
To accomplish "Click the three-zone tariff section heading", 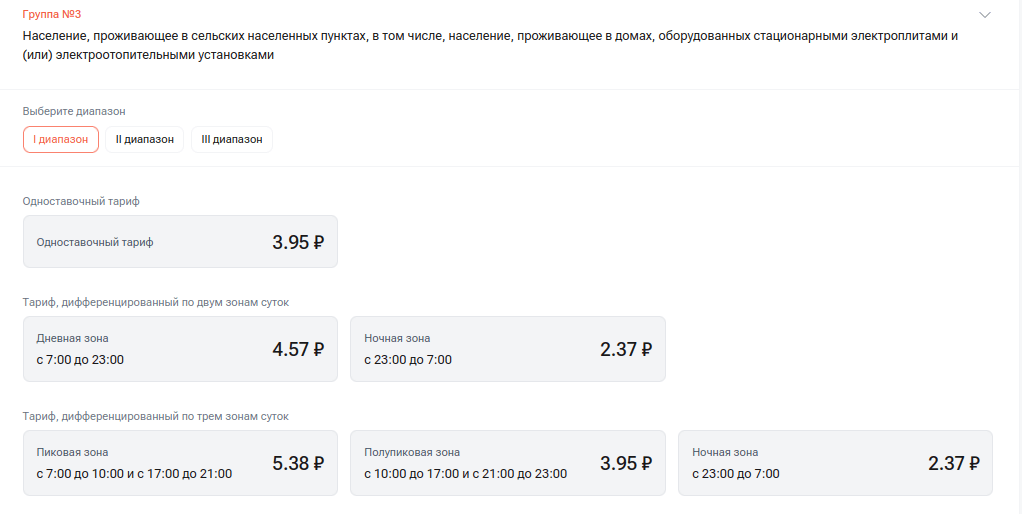I will [155, 416].
